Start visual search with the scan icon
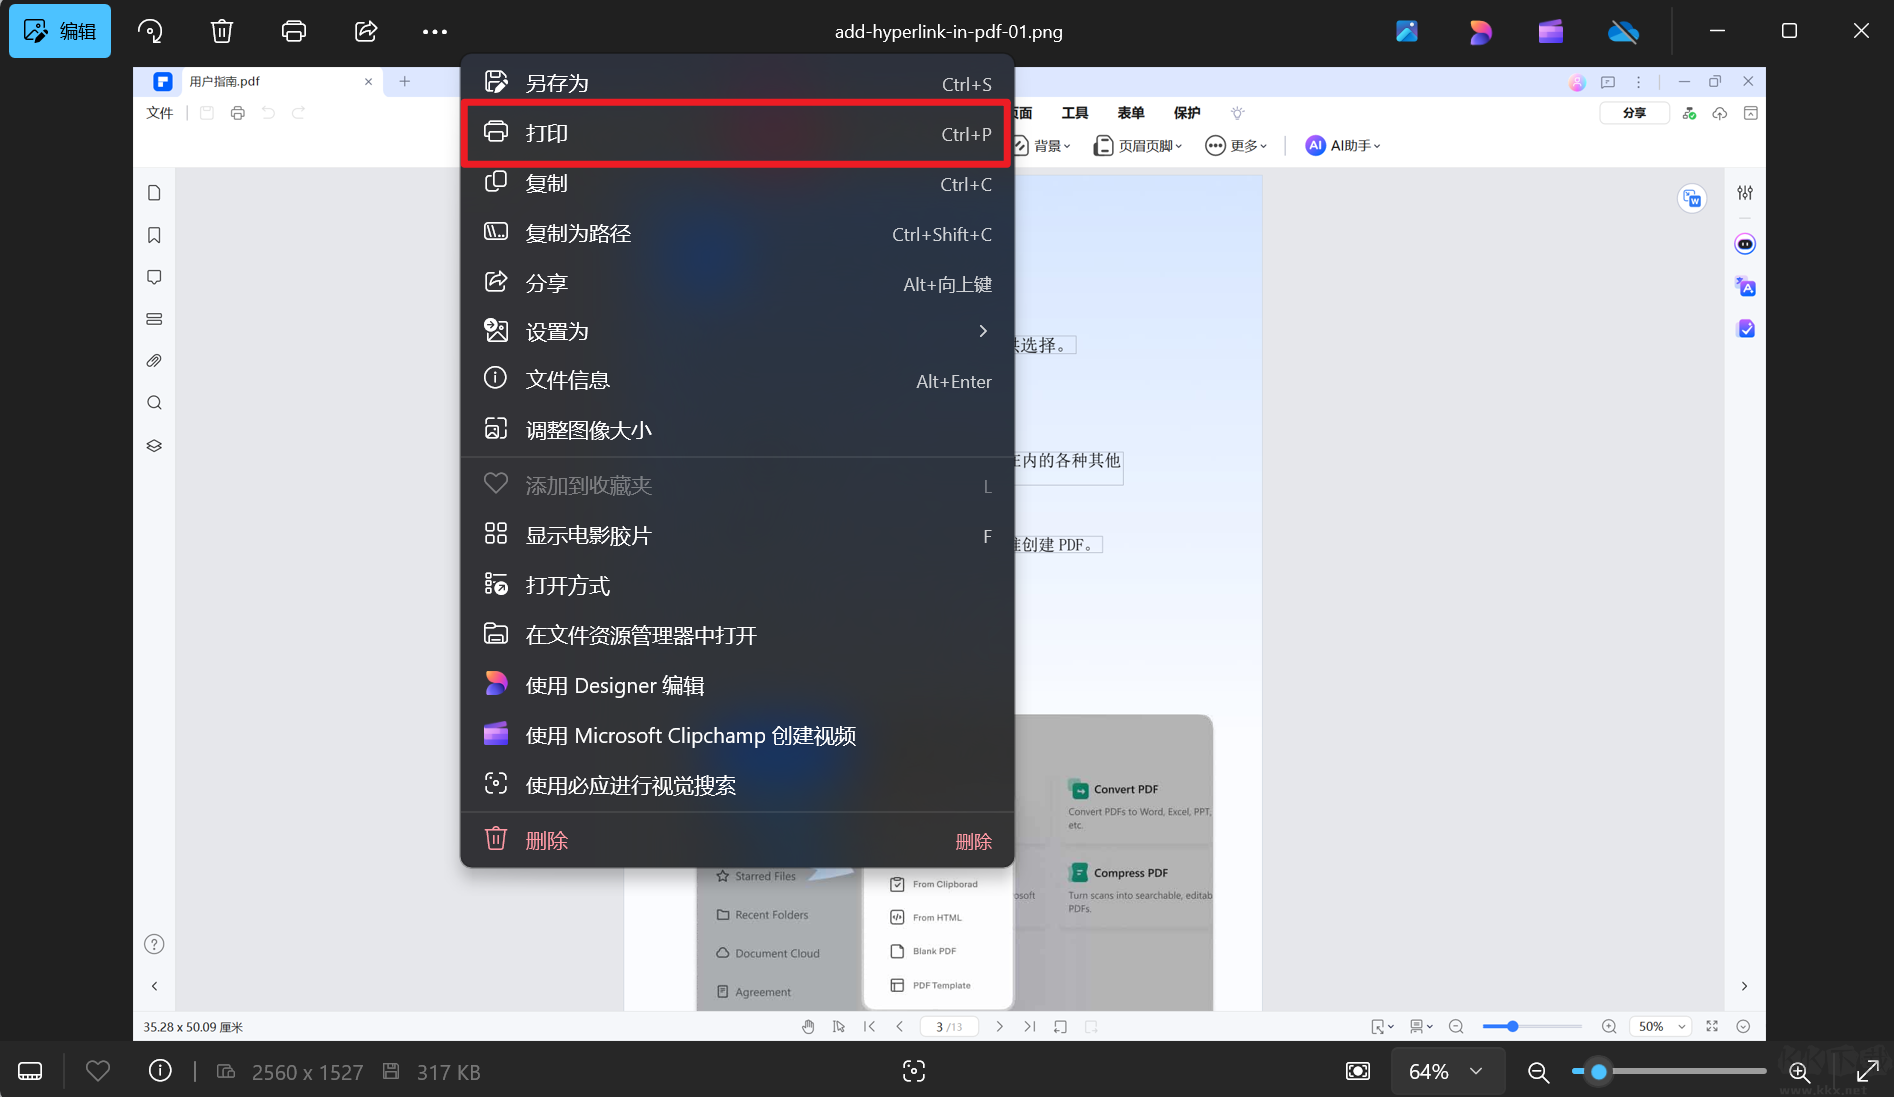This screenshot has height=1097, width=1894. coord(913,1071)
